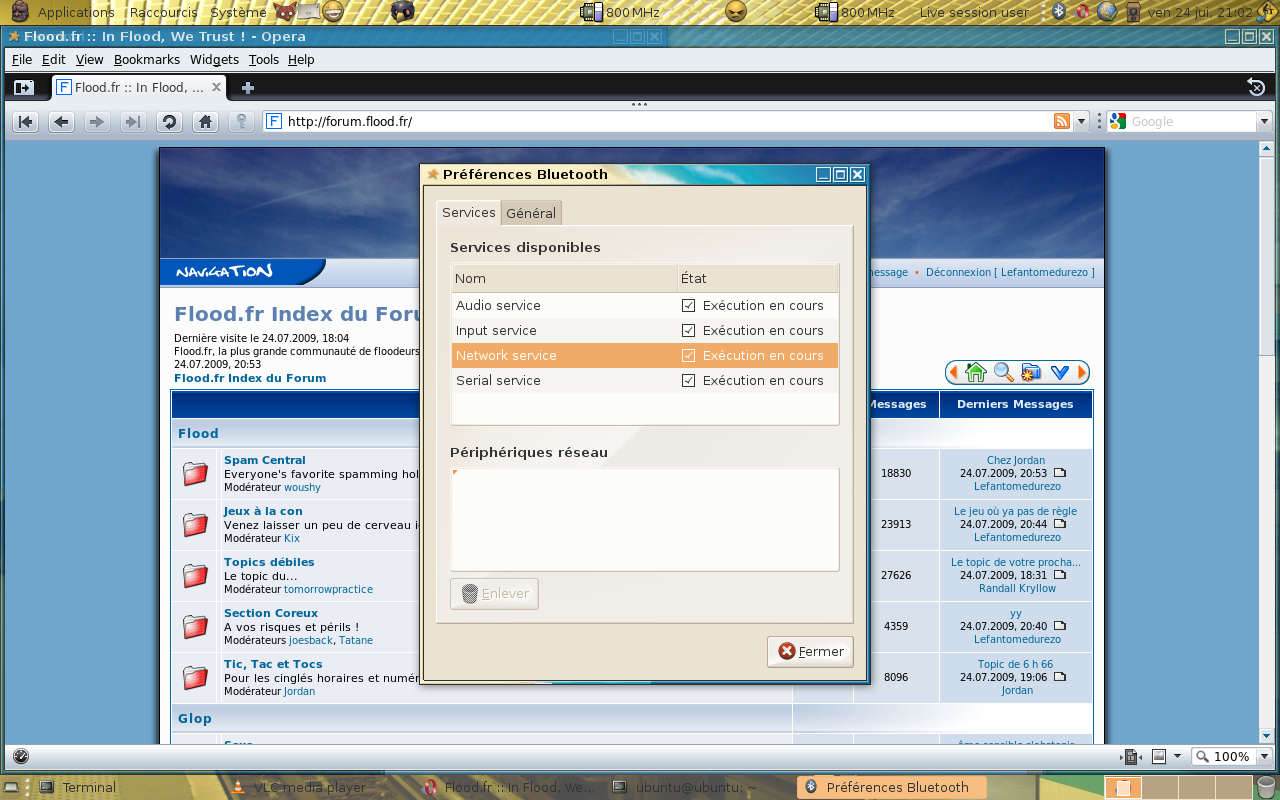Click the blue down chevron forum icon
The height and width of the screenshot is (800, 1280).
[1060, 372]
